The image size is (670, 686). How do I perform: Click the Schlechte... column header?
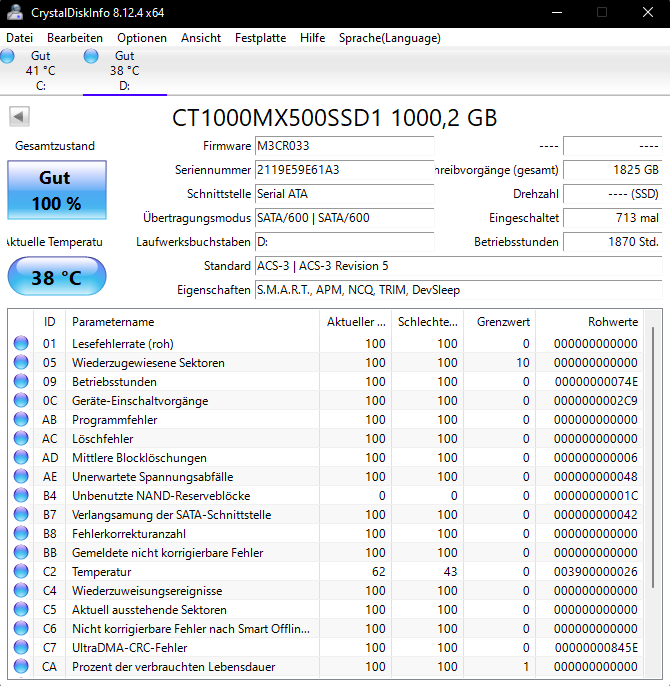[x=428, y=322]
